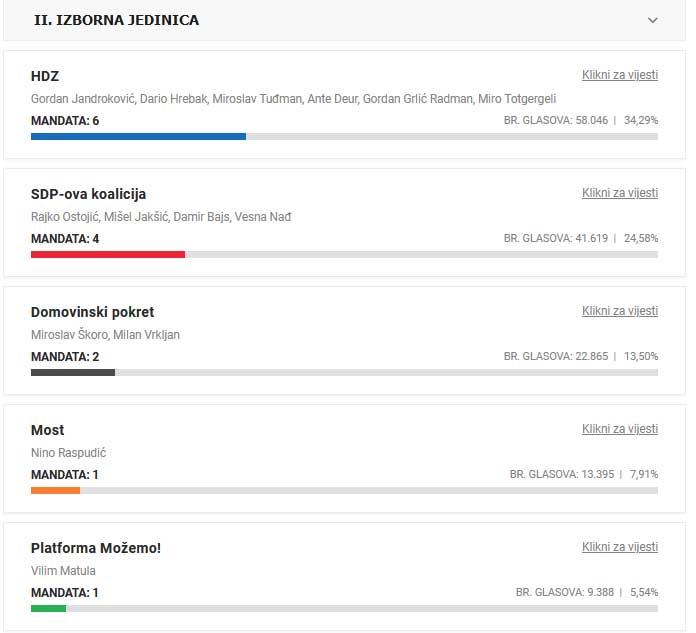Select the dark gray Domovinski pokret bar
The width and height of the screenshot is (696, 633).
[73, 372]
